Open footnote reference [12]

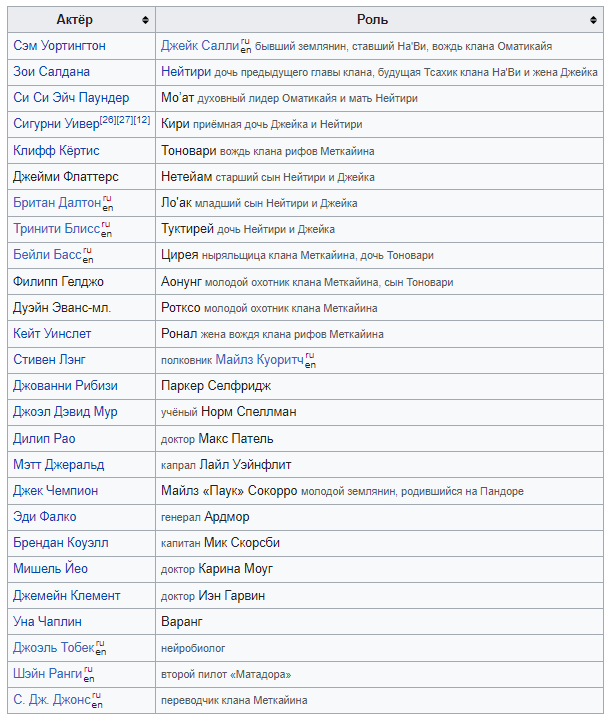[142, 120]
